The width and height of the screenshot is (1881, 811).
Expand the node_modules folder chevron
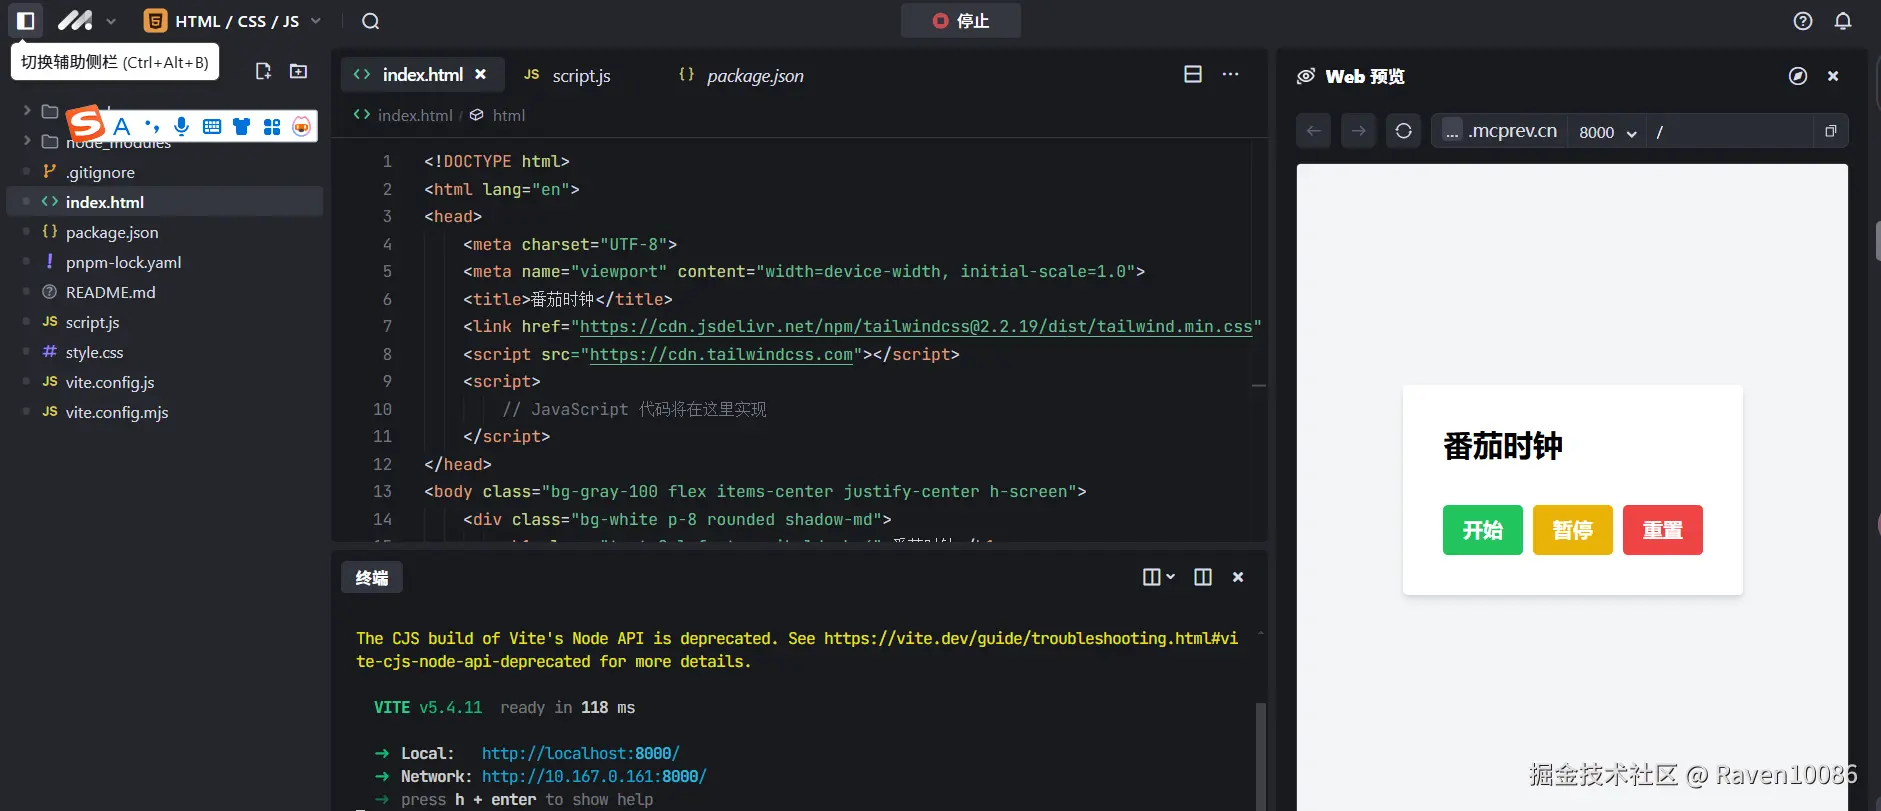(27, 141)
